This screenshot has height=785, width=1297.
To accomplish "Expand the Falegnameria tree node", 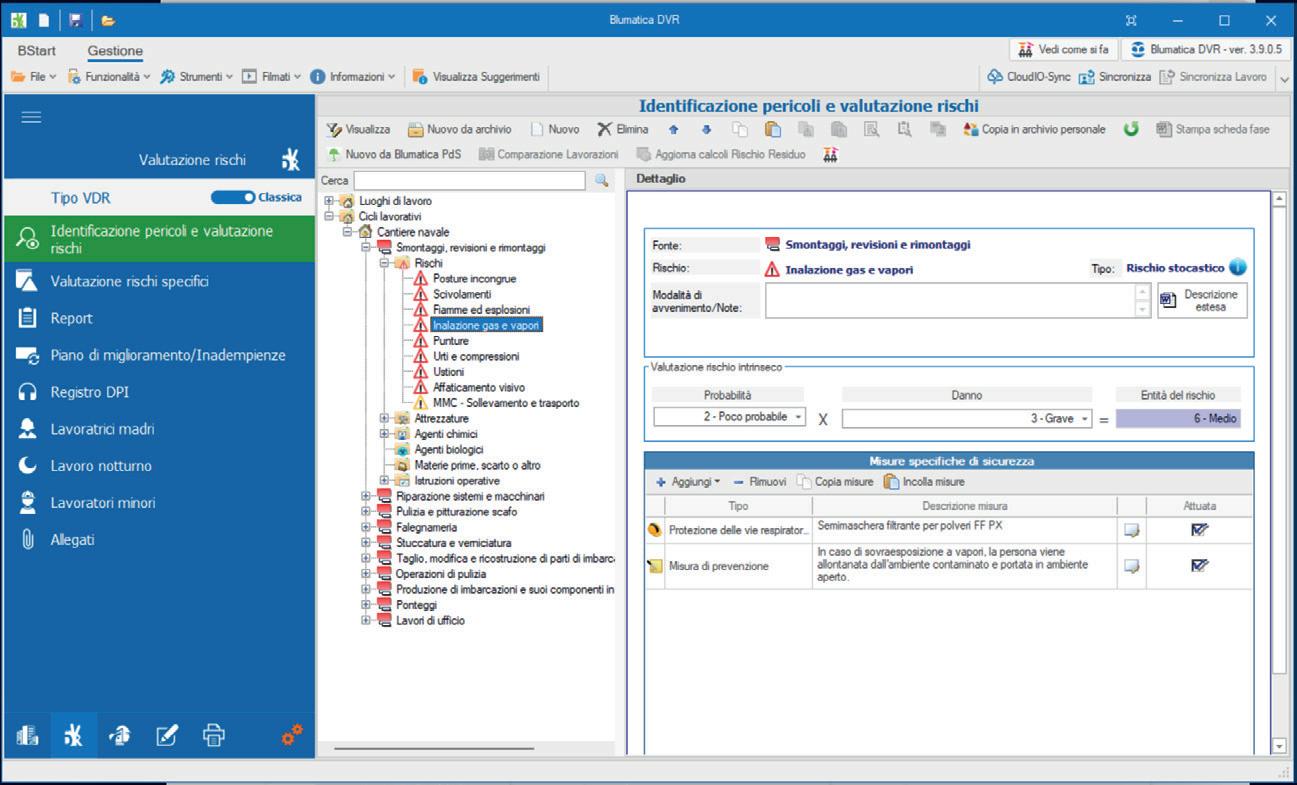I will (x=366, y=527).
